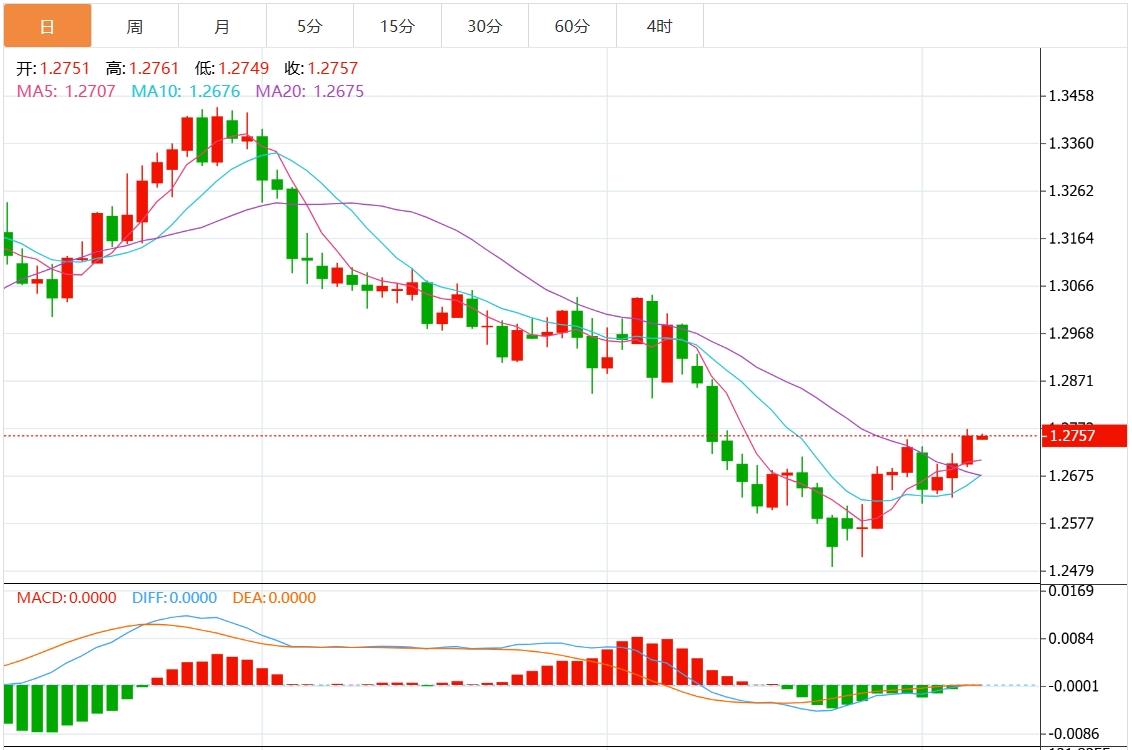The image size is (1132, 750).
Task: Click the 0.0084 MACD axis label
Action: coord(1070,639)
